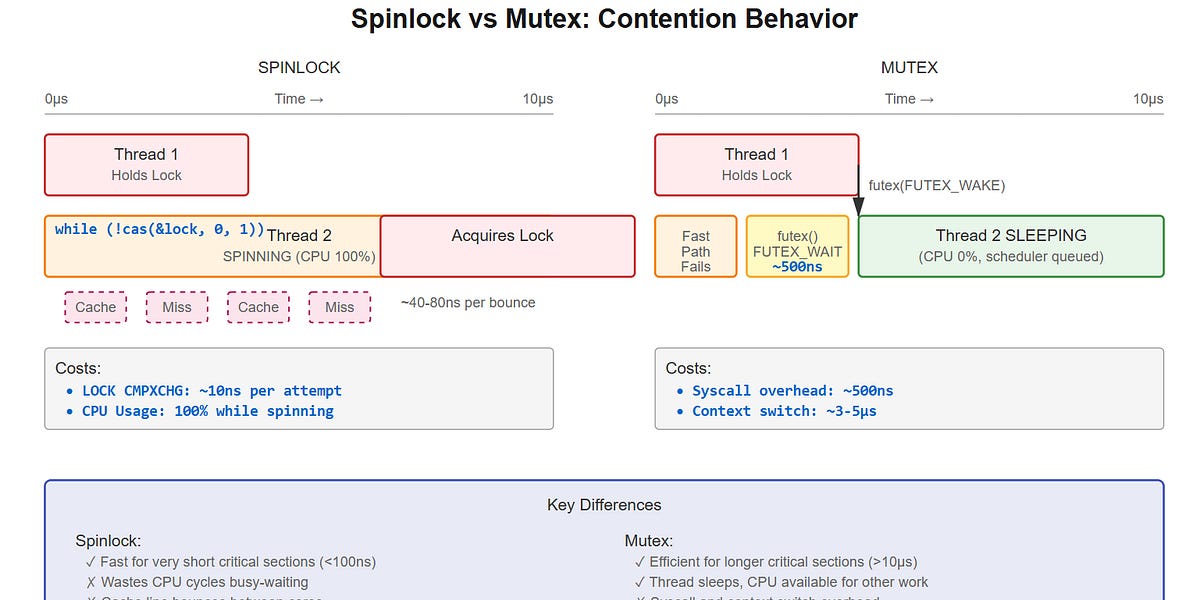Click the SPINLOCK section heading
The width and height of the screenshot is (1200, 600).
299,68
